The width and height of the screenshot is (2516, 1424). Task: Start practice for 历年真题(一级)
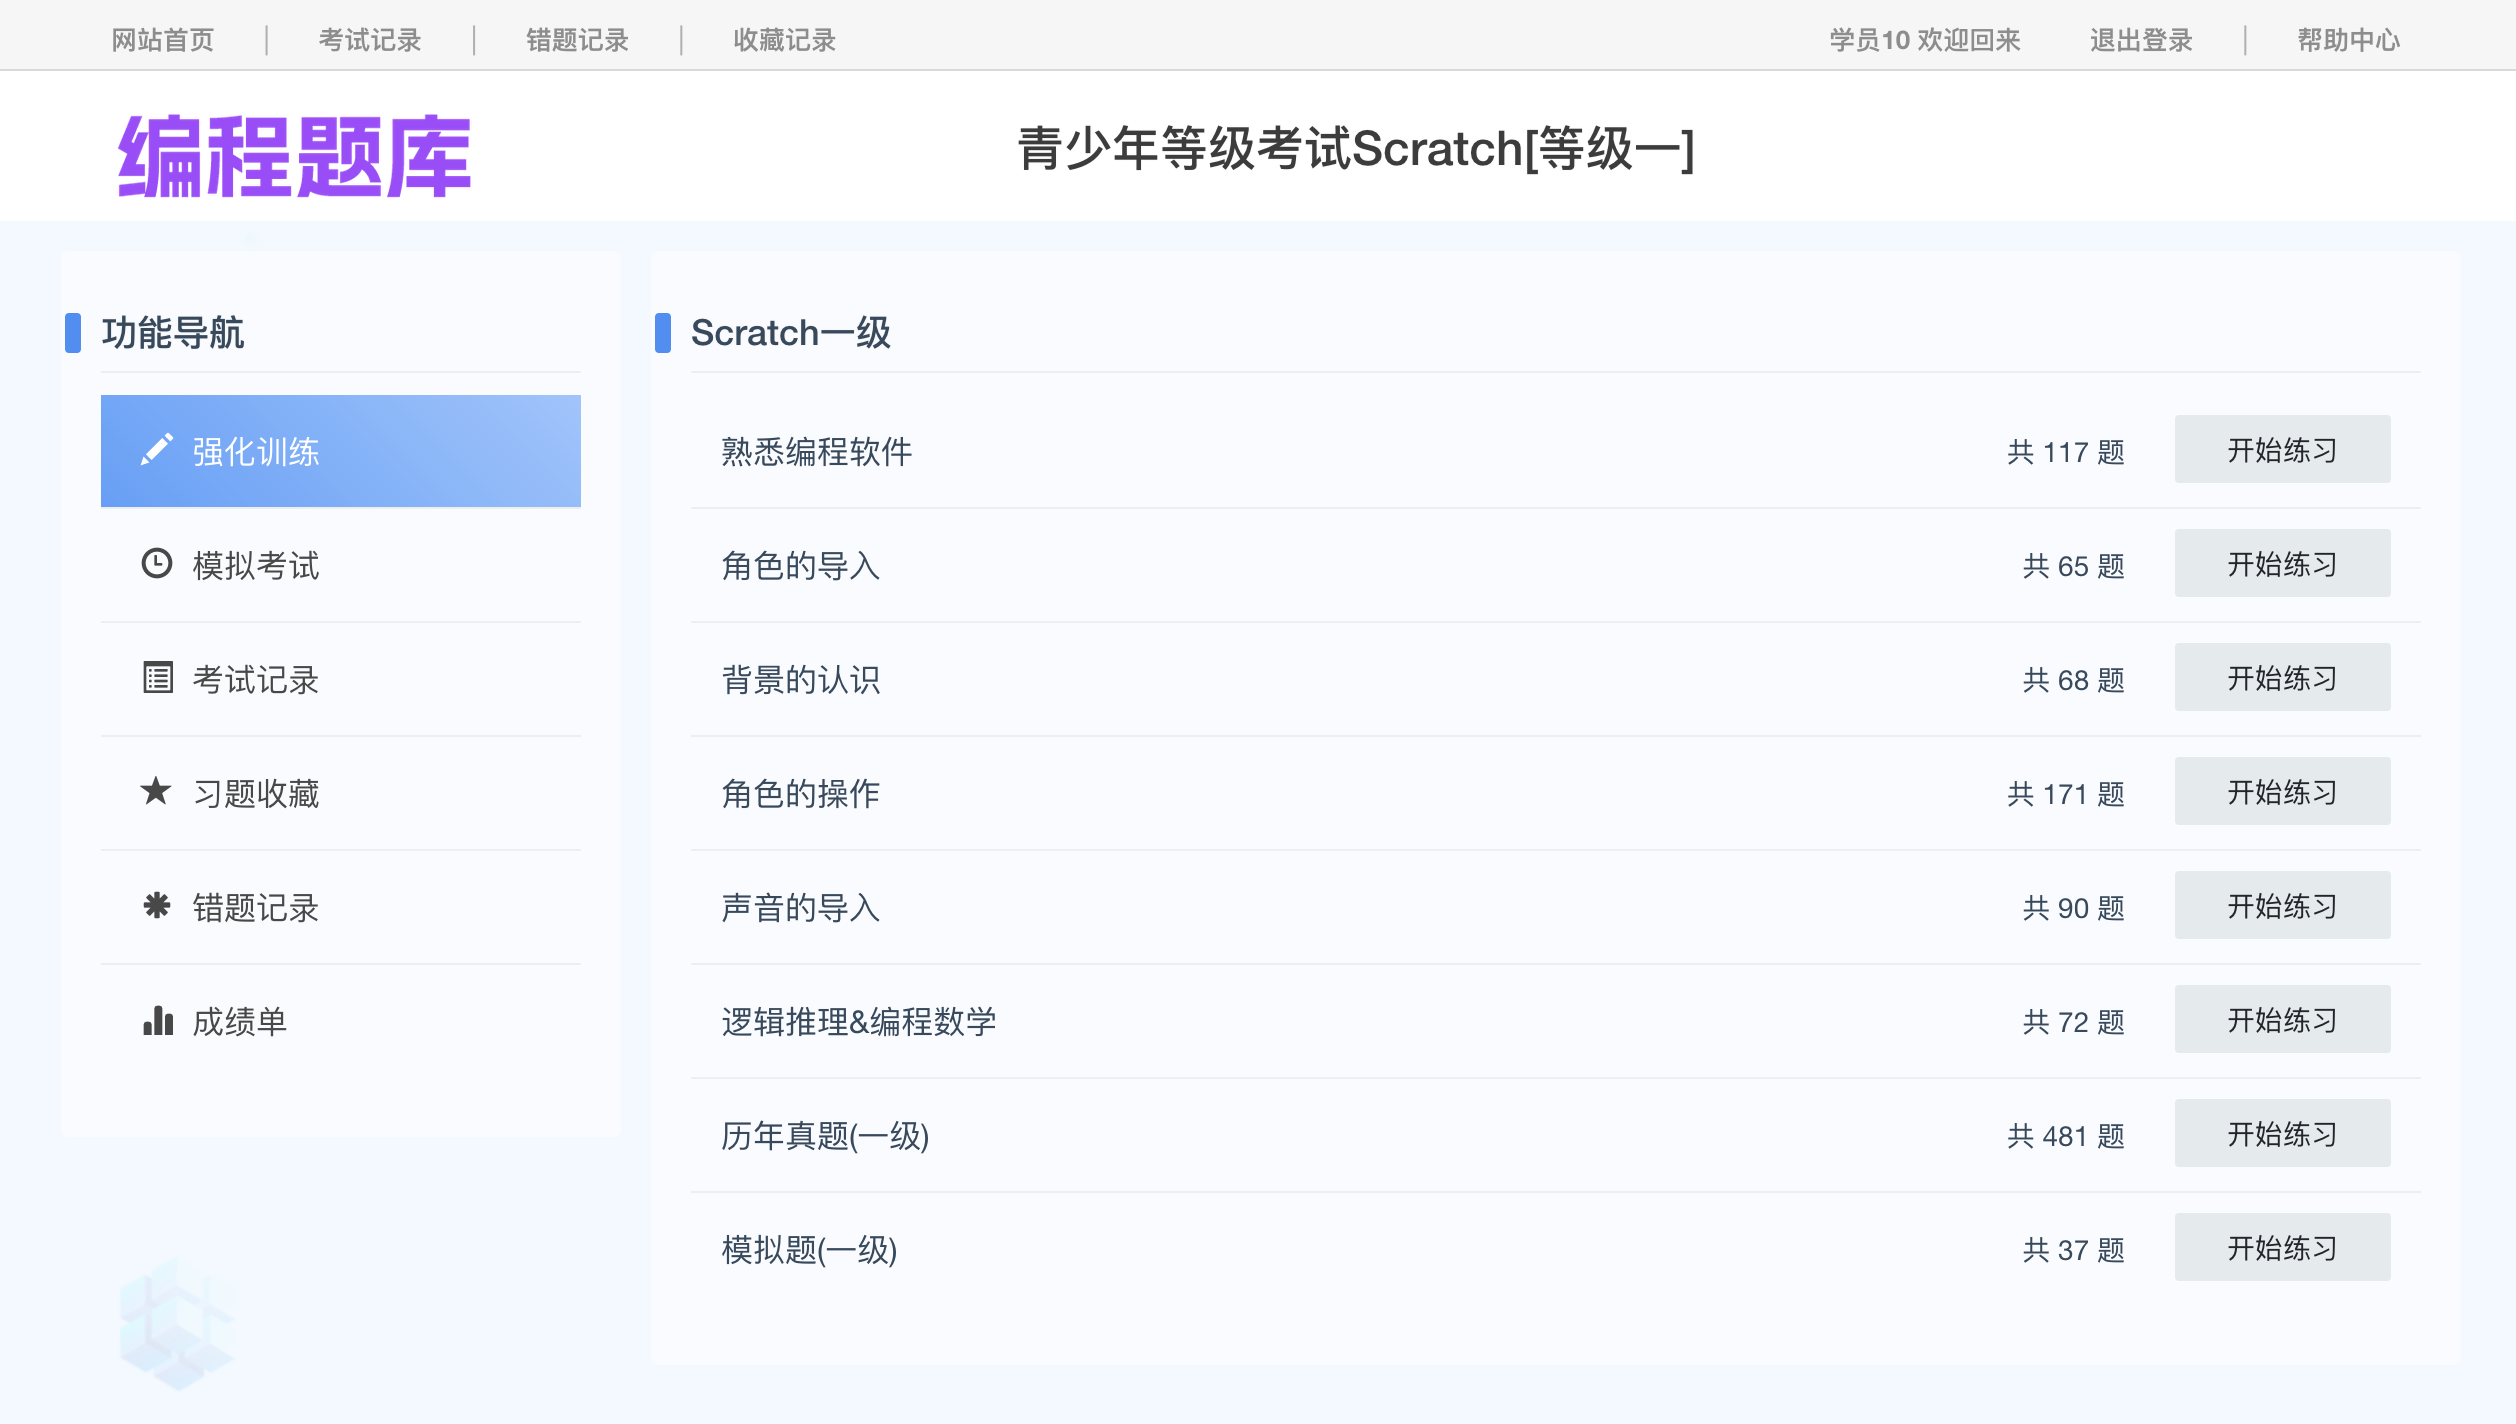pyautogui.click(x=2282, y=1134)
